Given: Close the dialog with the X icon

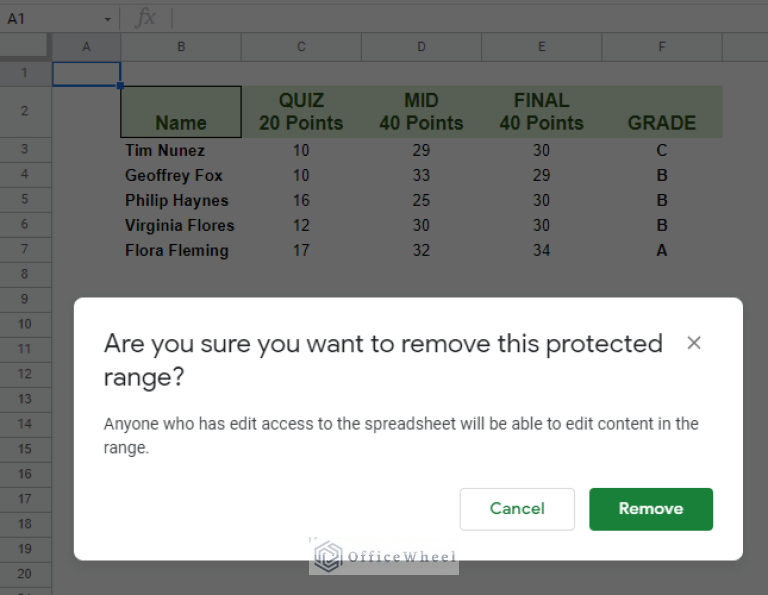Looking at the screenshot, I should tap(694, 343).
